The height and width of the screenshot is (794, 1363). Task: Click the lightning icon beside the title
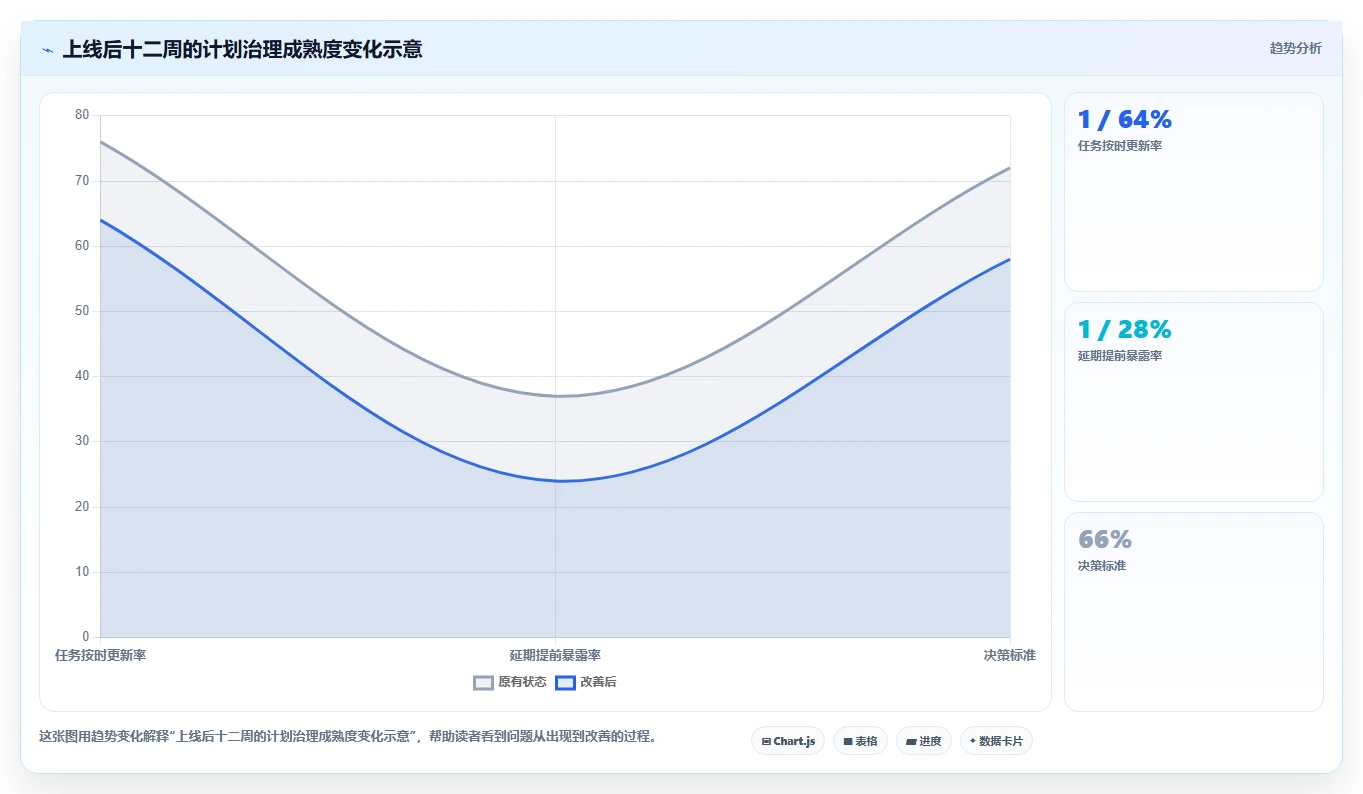coord(47,50)
